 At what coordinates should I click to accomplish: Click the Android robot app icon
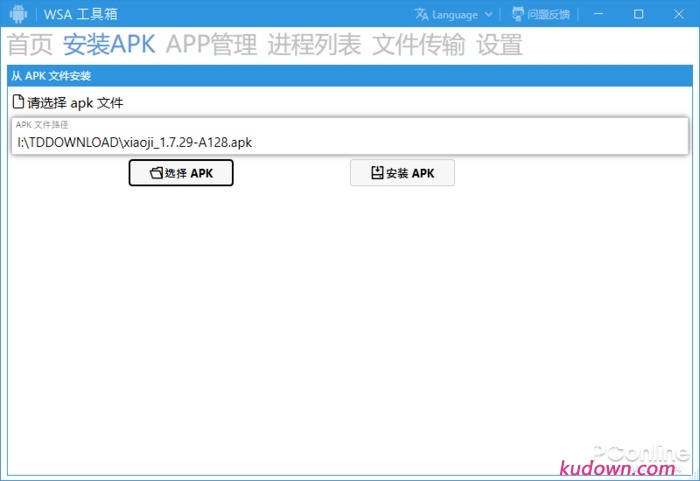[x=18, y=14]
